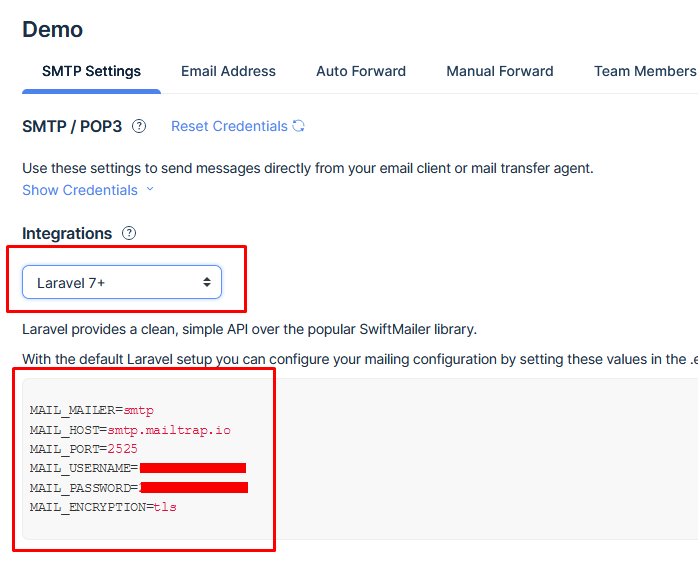Go to the Auto Forward tab
The image size is (698, 566).
(361, 71)
